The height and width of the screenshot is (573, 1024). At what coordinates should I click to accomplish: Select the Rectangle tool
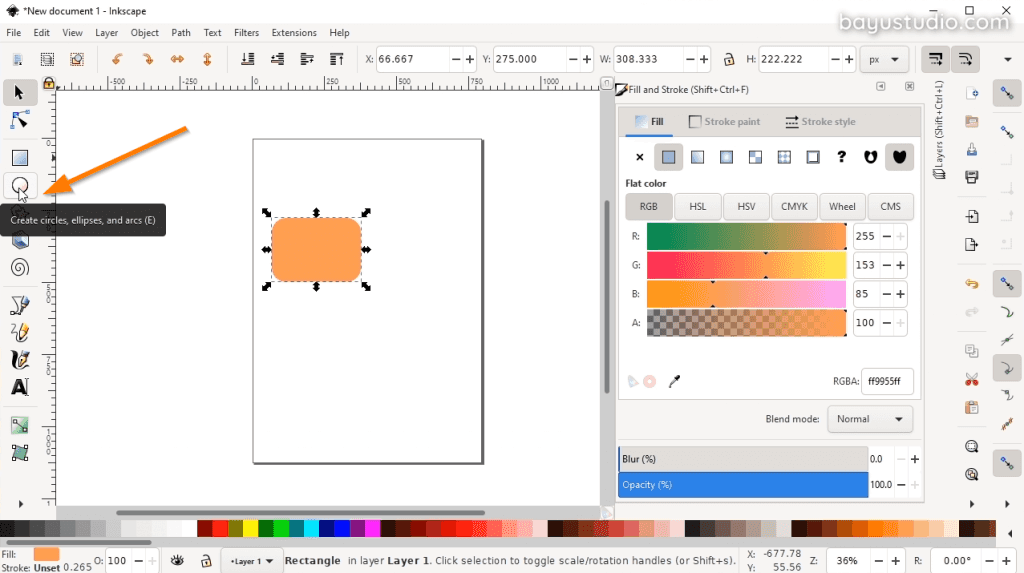pyautogui.click(x=20, y=158)
